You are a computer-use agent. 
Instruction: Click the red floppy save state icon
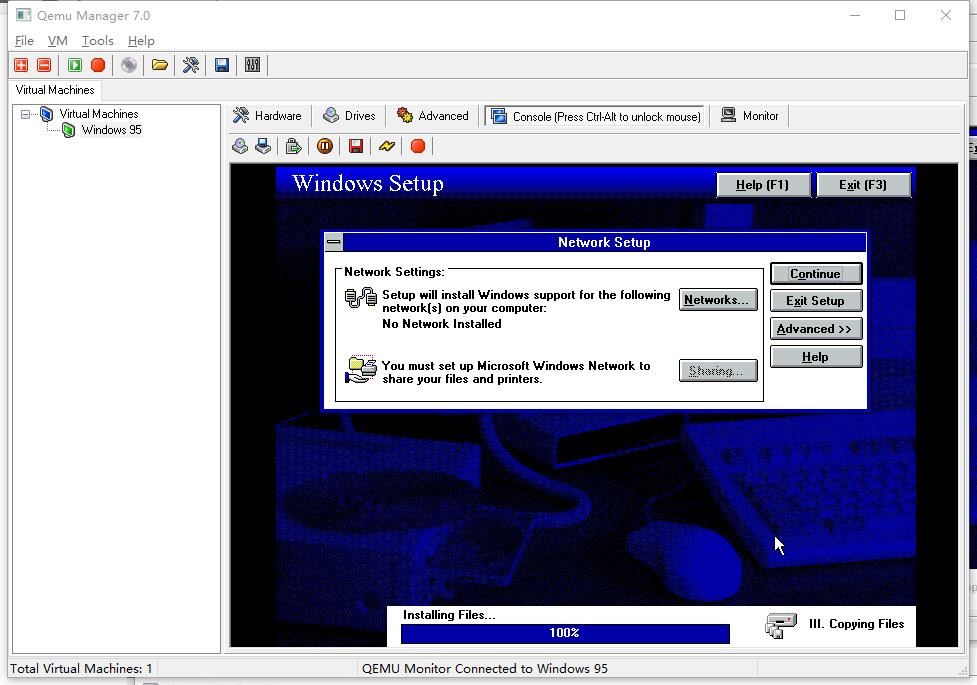(356, 146)
